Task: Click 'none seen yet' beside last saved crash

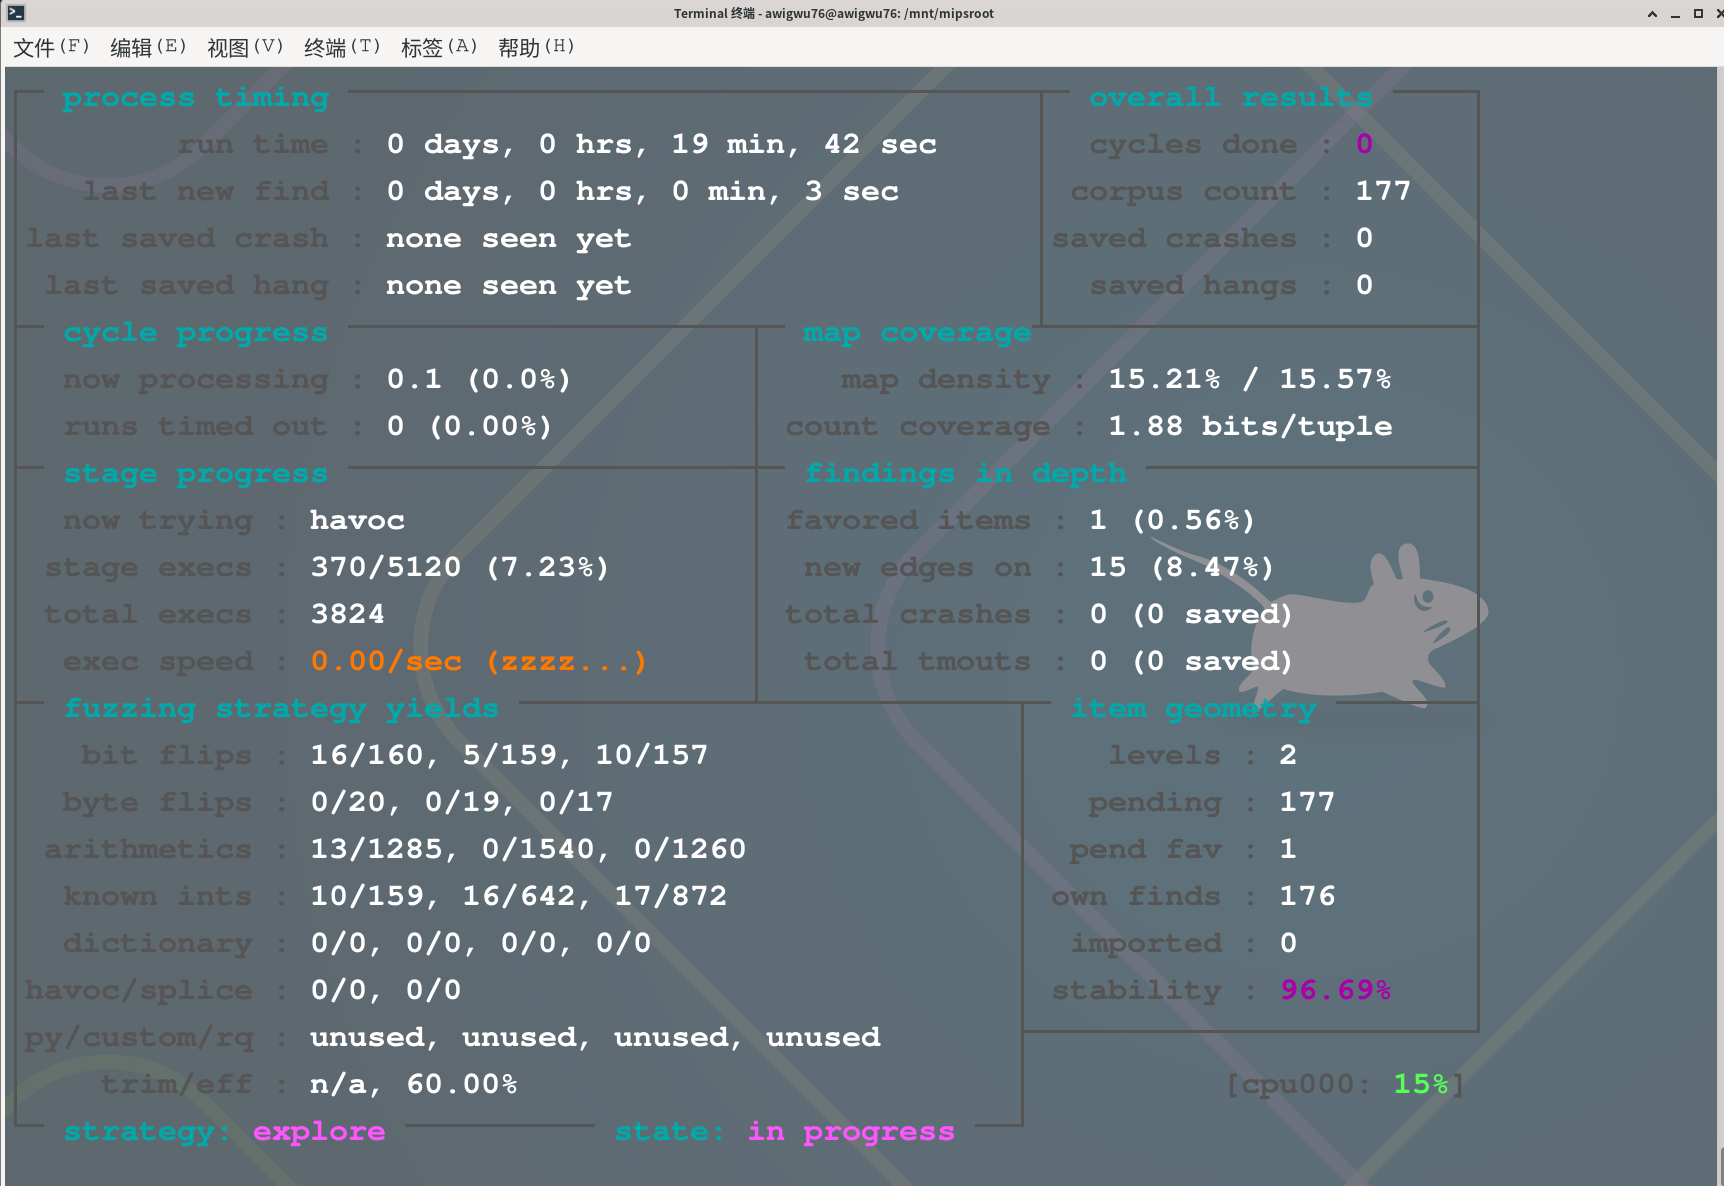Action: tap(509, 238)
